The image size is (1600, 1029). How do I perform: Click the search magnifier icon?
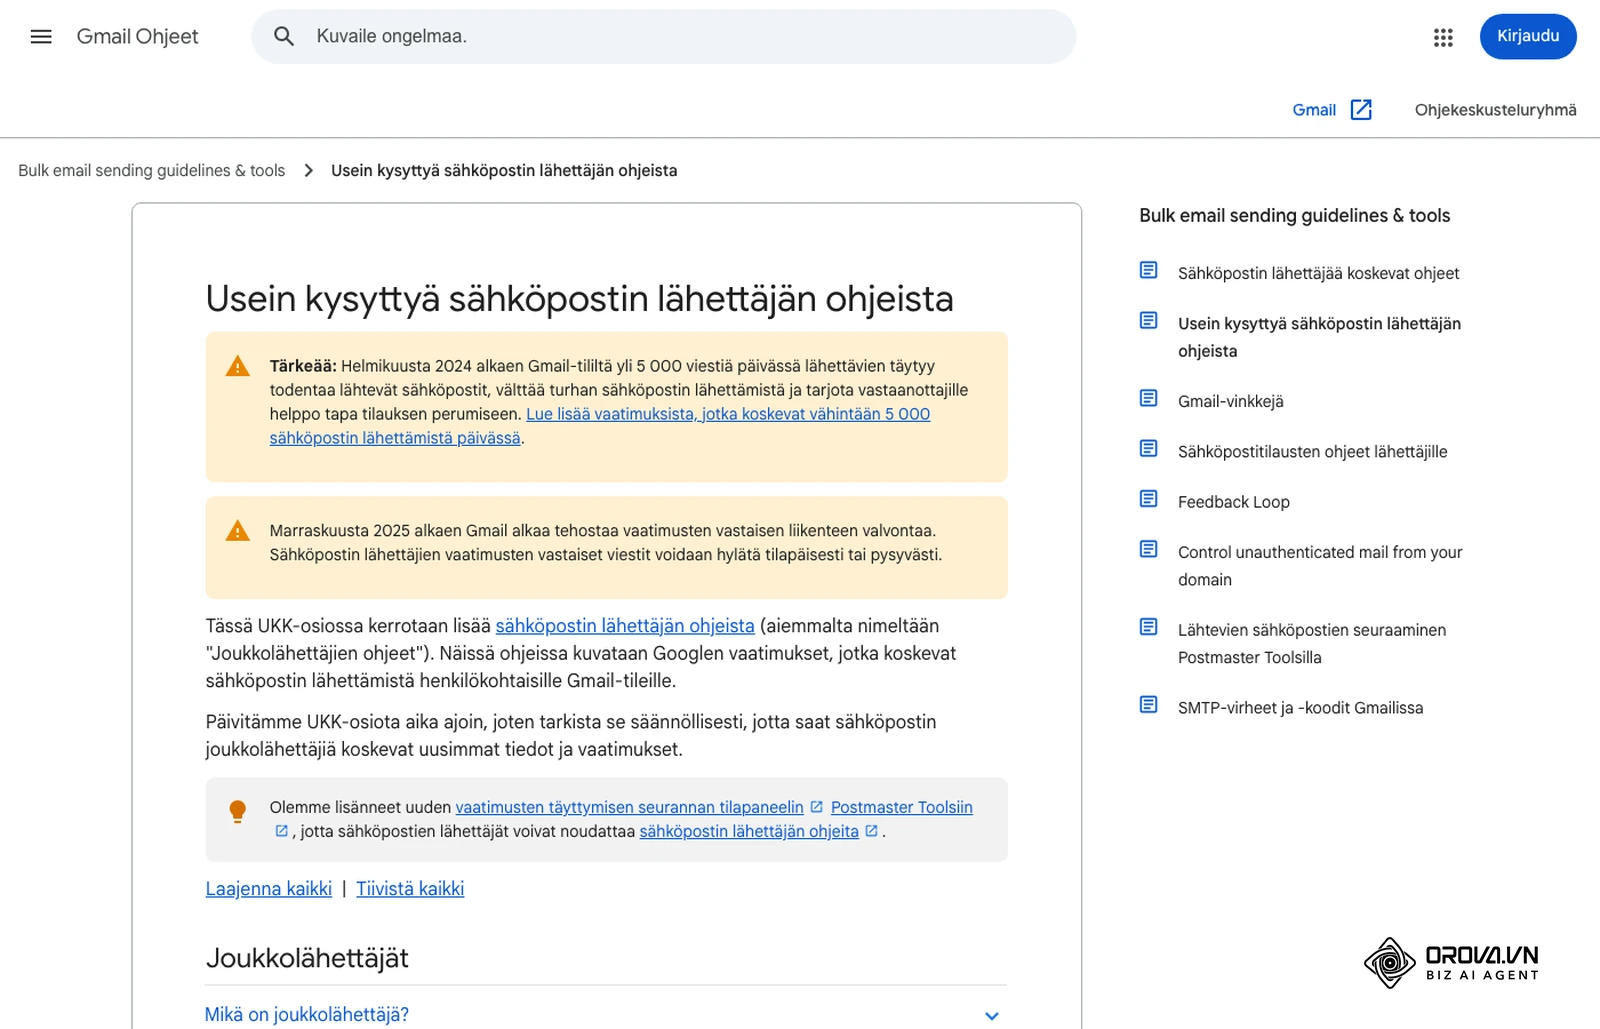[284, 37]
